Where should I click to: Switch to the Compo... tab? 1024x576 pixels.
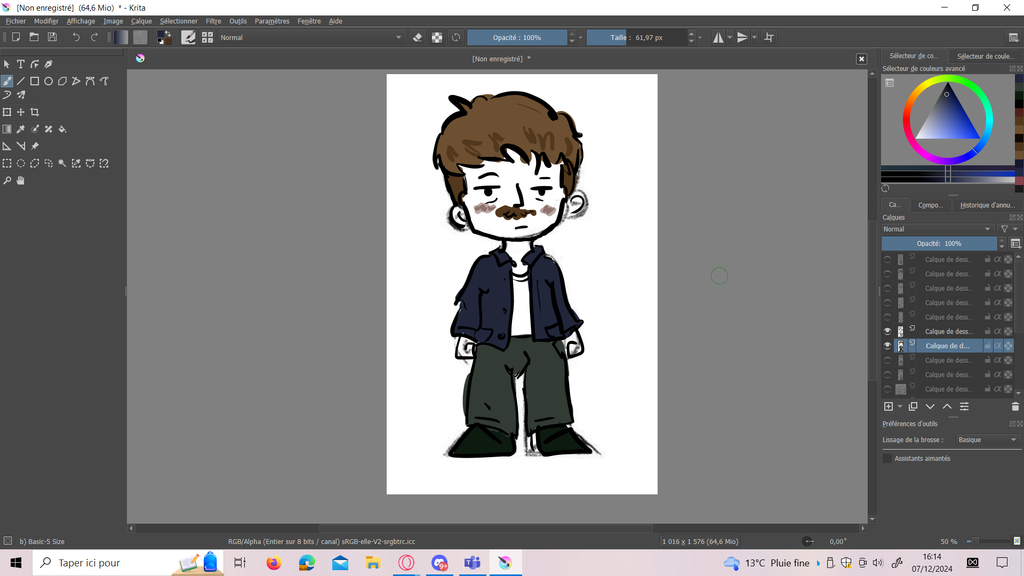click(x=930, y=205)
